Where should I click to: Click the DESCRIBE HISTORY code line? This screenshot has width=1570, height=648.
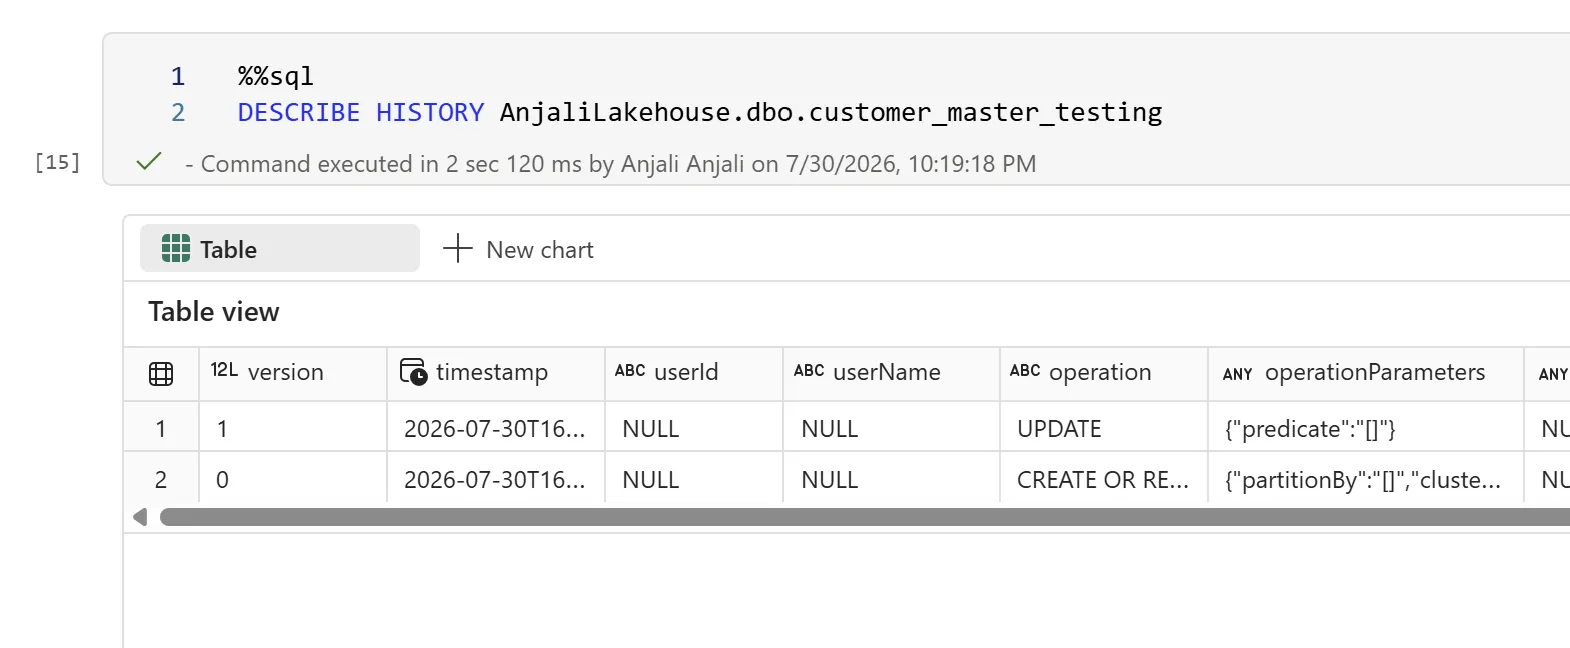[700, 112]
